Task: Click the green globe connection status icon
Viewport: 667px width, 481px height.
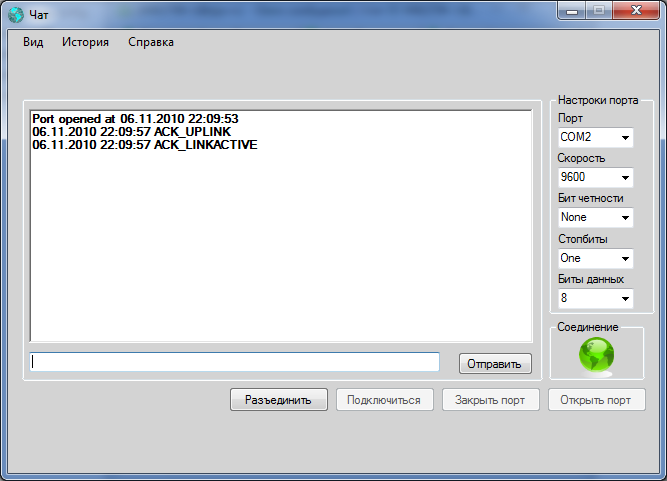Action: [596, 356]
